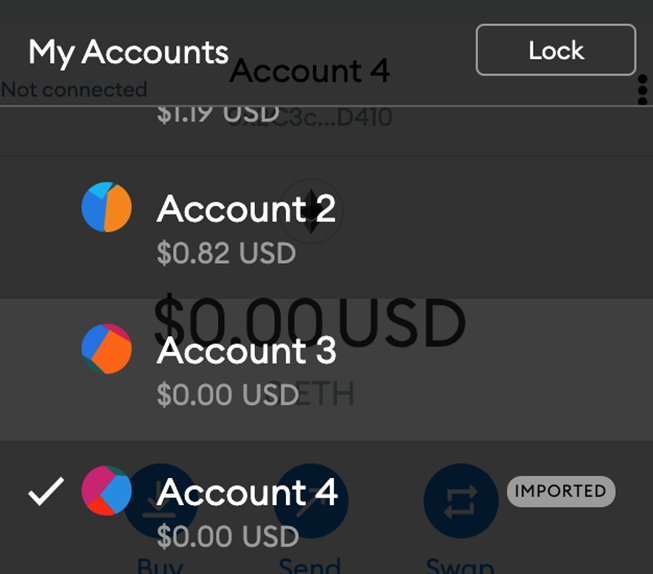Click the Account 3 avatar icon
653x574 pixels.
tap(106, 349)
